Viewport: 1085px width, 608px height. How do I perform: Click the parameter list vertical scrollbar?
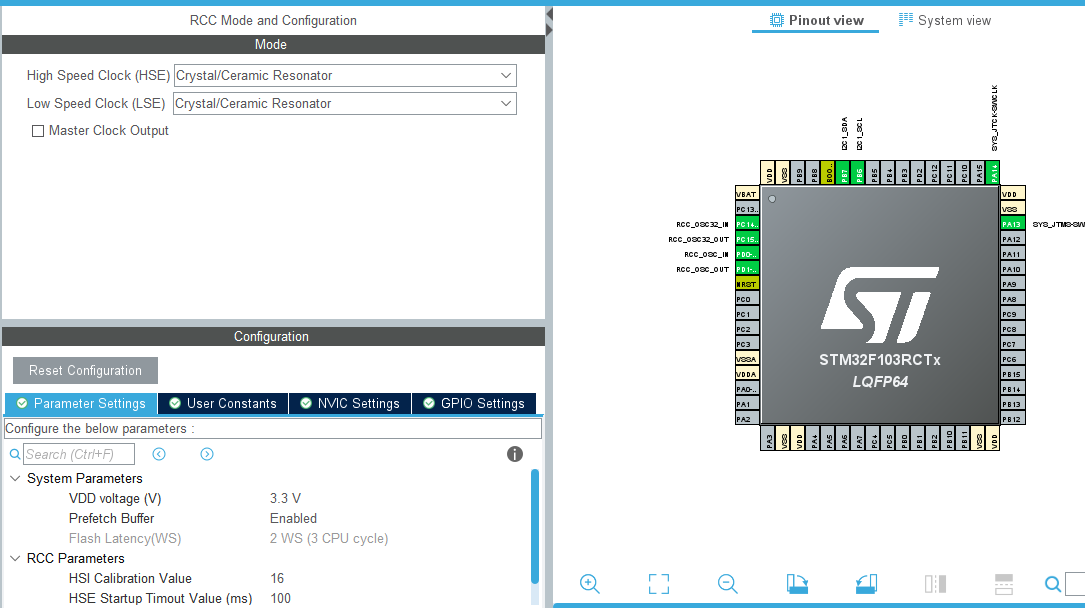pos(535,526)
